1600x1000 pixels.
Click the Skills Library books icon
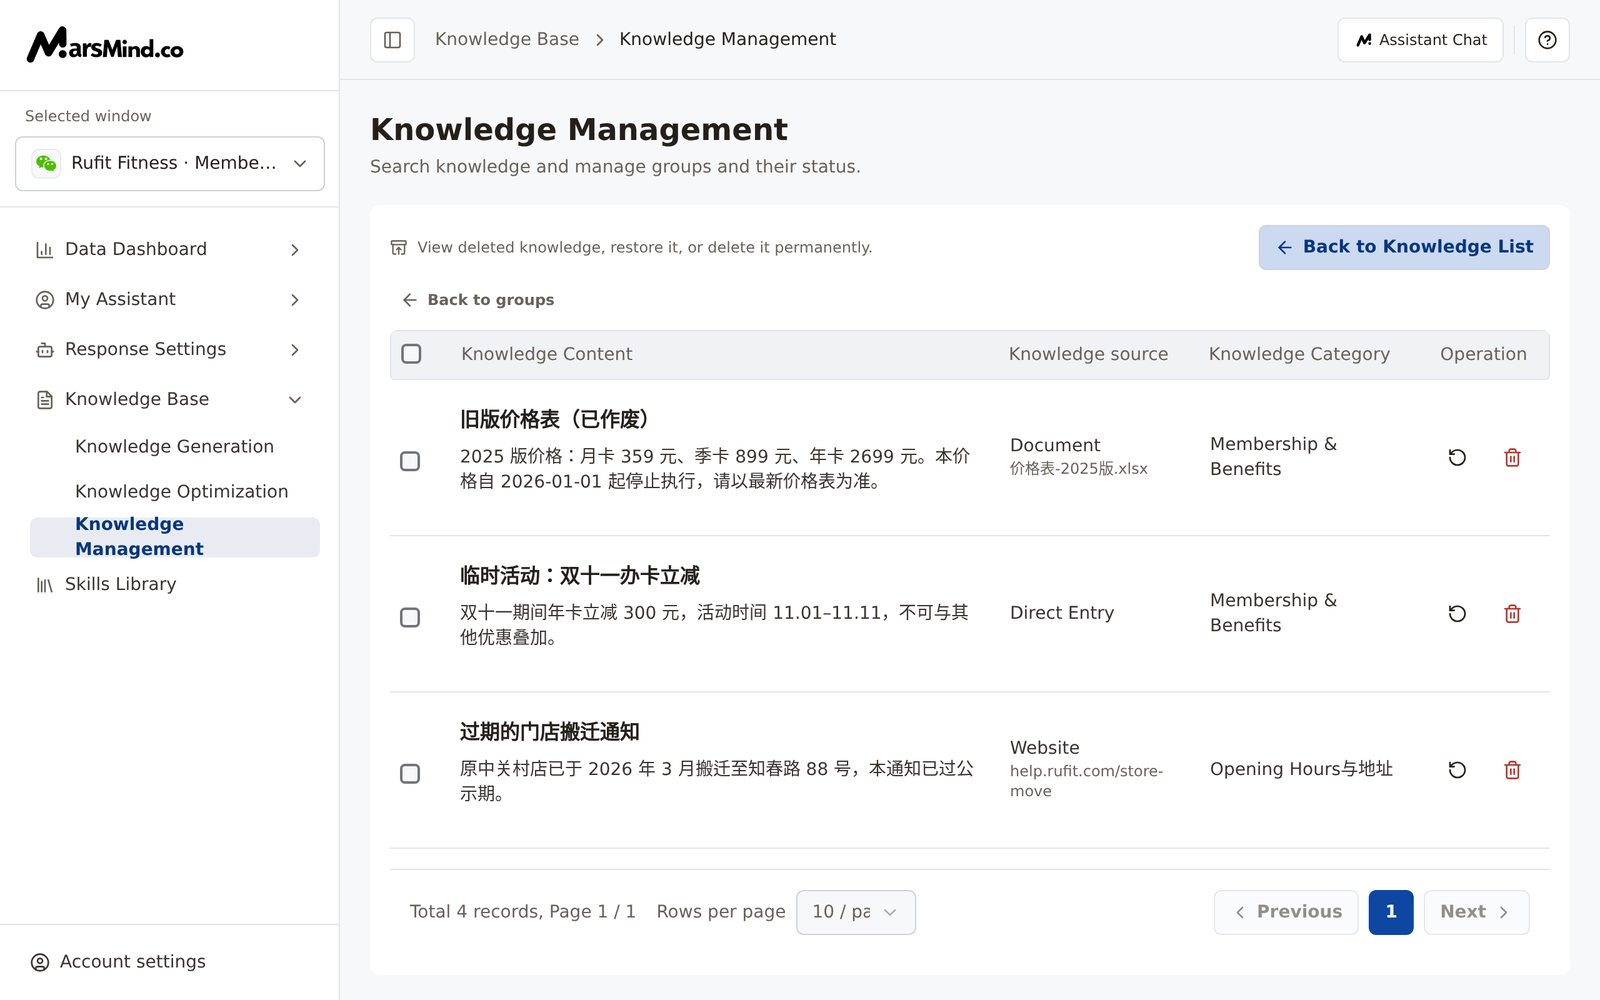coord(44,584)
